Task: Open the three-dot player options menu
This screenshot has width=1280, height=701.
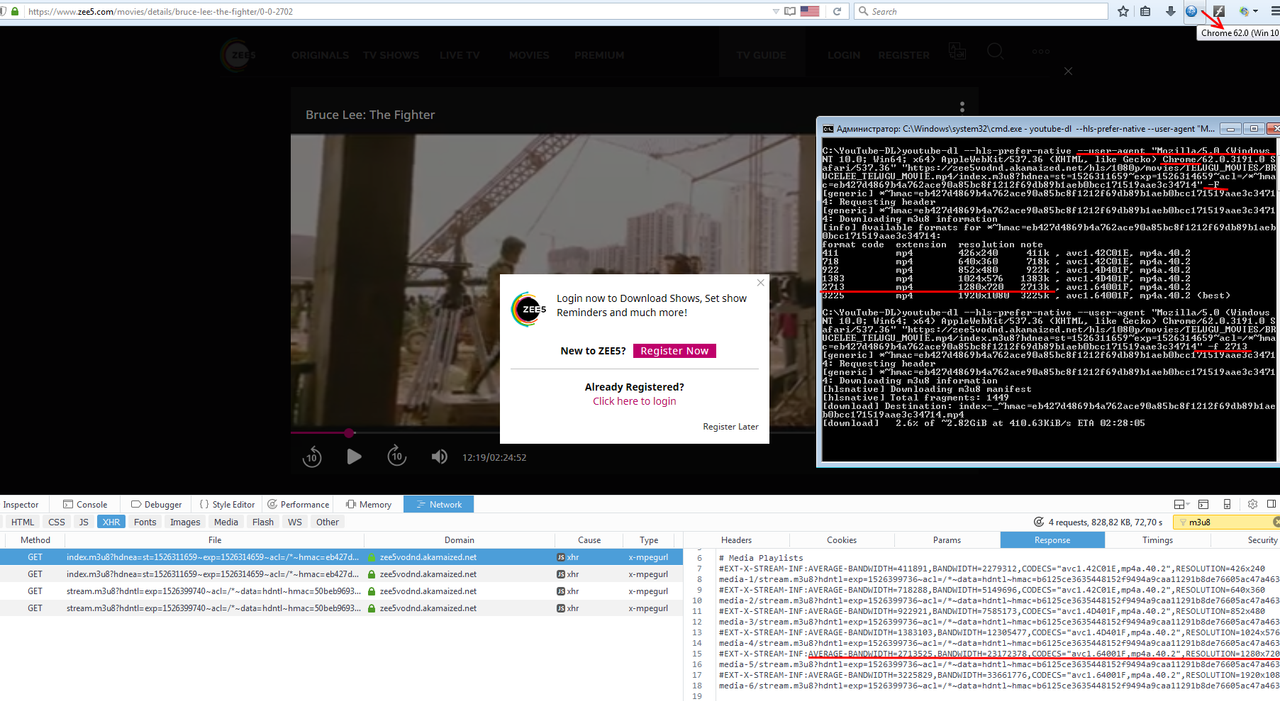Action: [x=962, y=107]
